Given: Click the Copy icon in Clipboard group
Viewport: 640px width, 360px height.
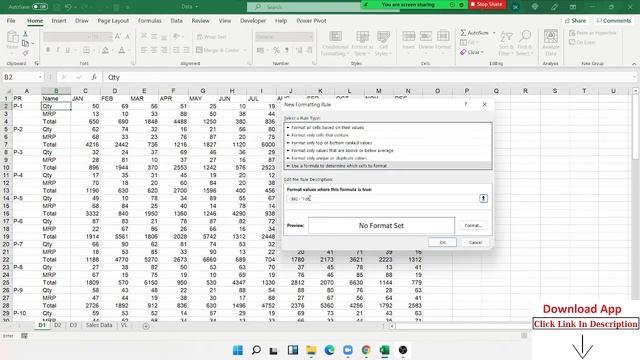Looking at the screenshot, I should pyautogui.click(x=25, y=43).
